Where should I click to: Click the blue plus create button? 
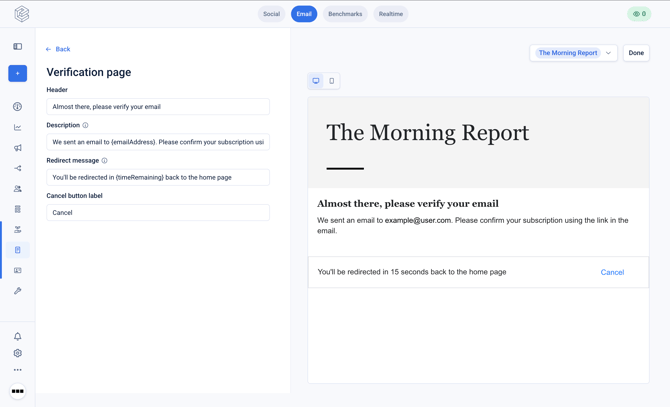click(18, 73)
